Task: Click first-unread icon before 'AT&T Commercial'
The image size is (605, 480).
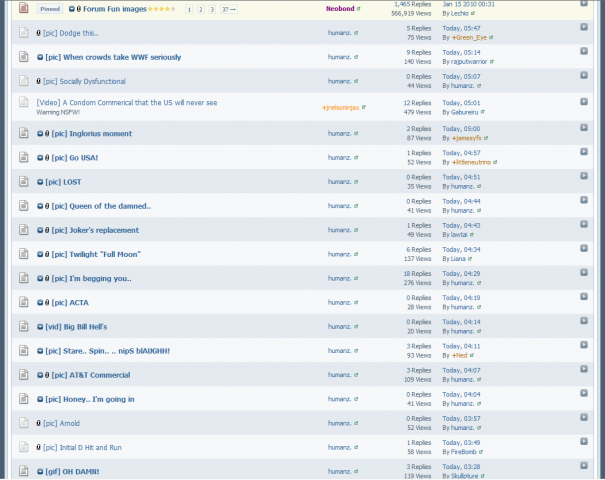Action: click(40, 375)
